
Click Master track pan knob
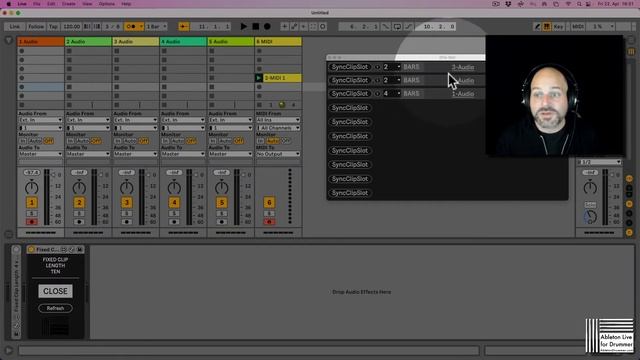click(x=590, y=188)
